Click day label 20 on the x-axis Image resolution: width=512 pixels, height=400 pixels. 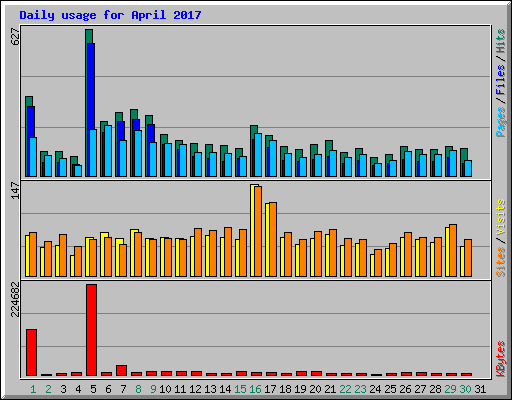[x=315, y=389]
